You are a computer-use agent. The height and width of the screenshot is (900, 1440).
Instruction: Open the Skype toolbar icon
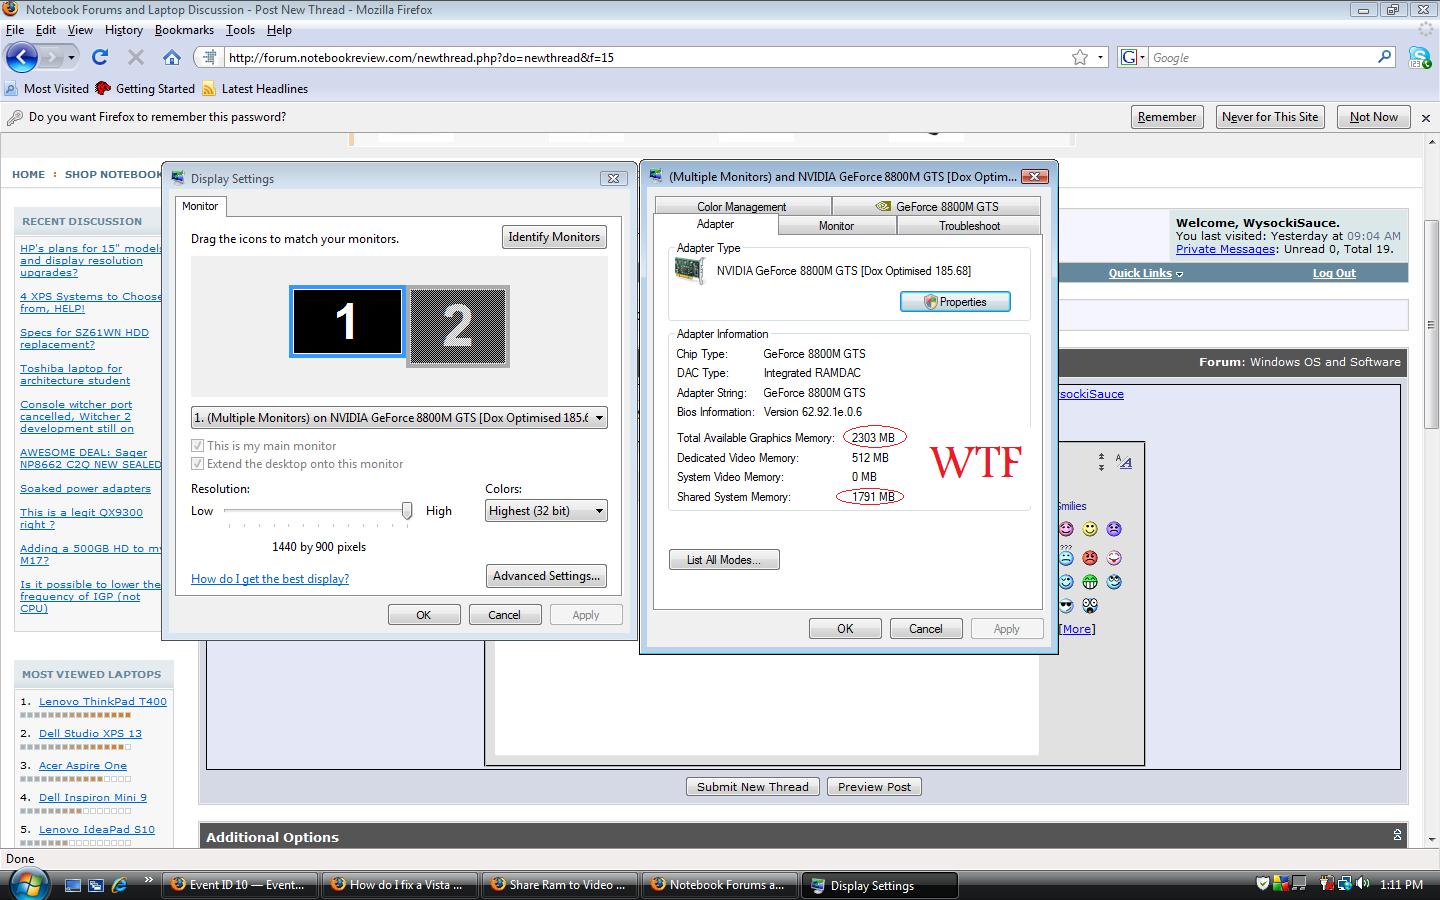pos(1419,57)
